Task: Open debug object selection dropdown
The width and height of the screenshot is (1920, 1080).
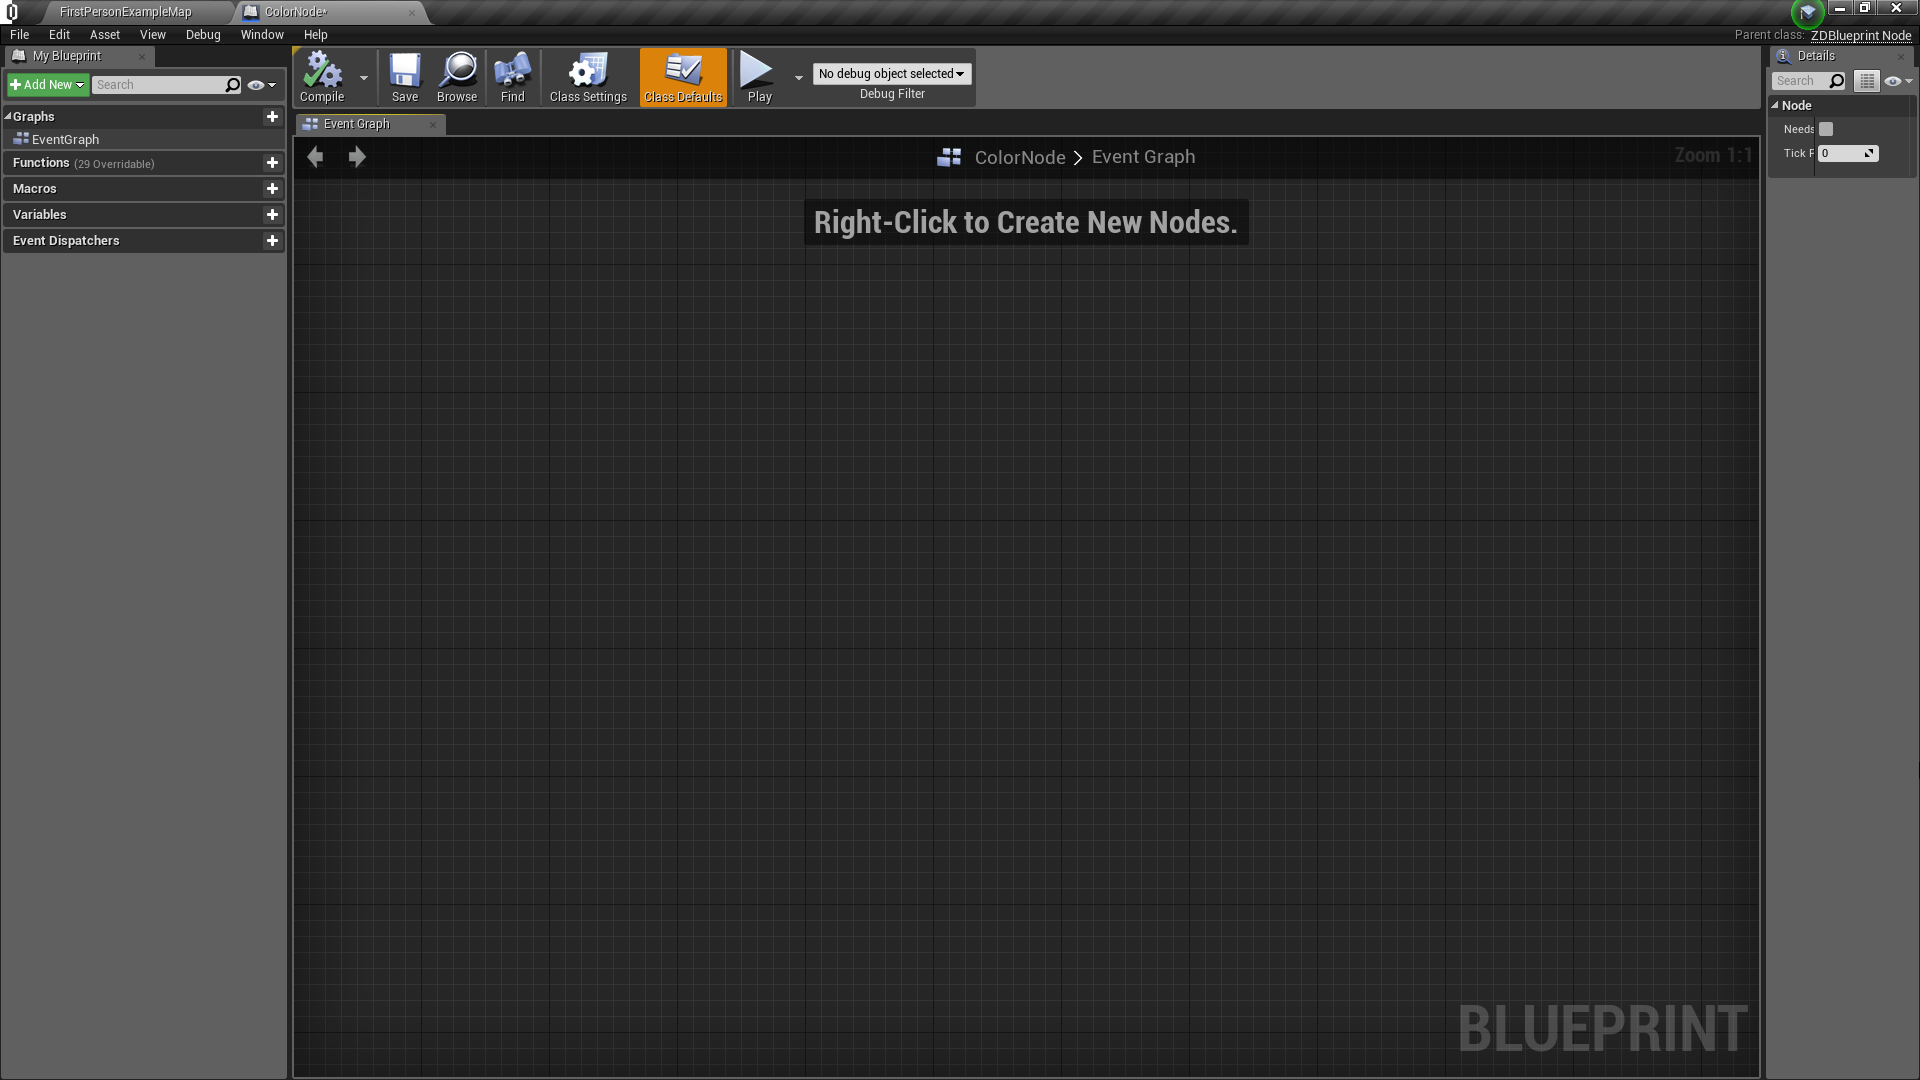Action: click(891, 74)
